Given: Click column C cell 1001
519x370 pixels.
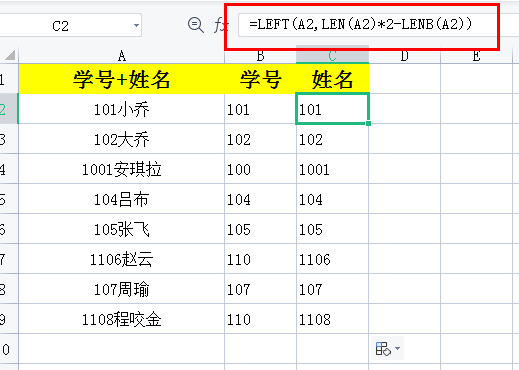Looking at the screenshot, I should [x=332, y=169].
